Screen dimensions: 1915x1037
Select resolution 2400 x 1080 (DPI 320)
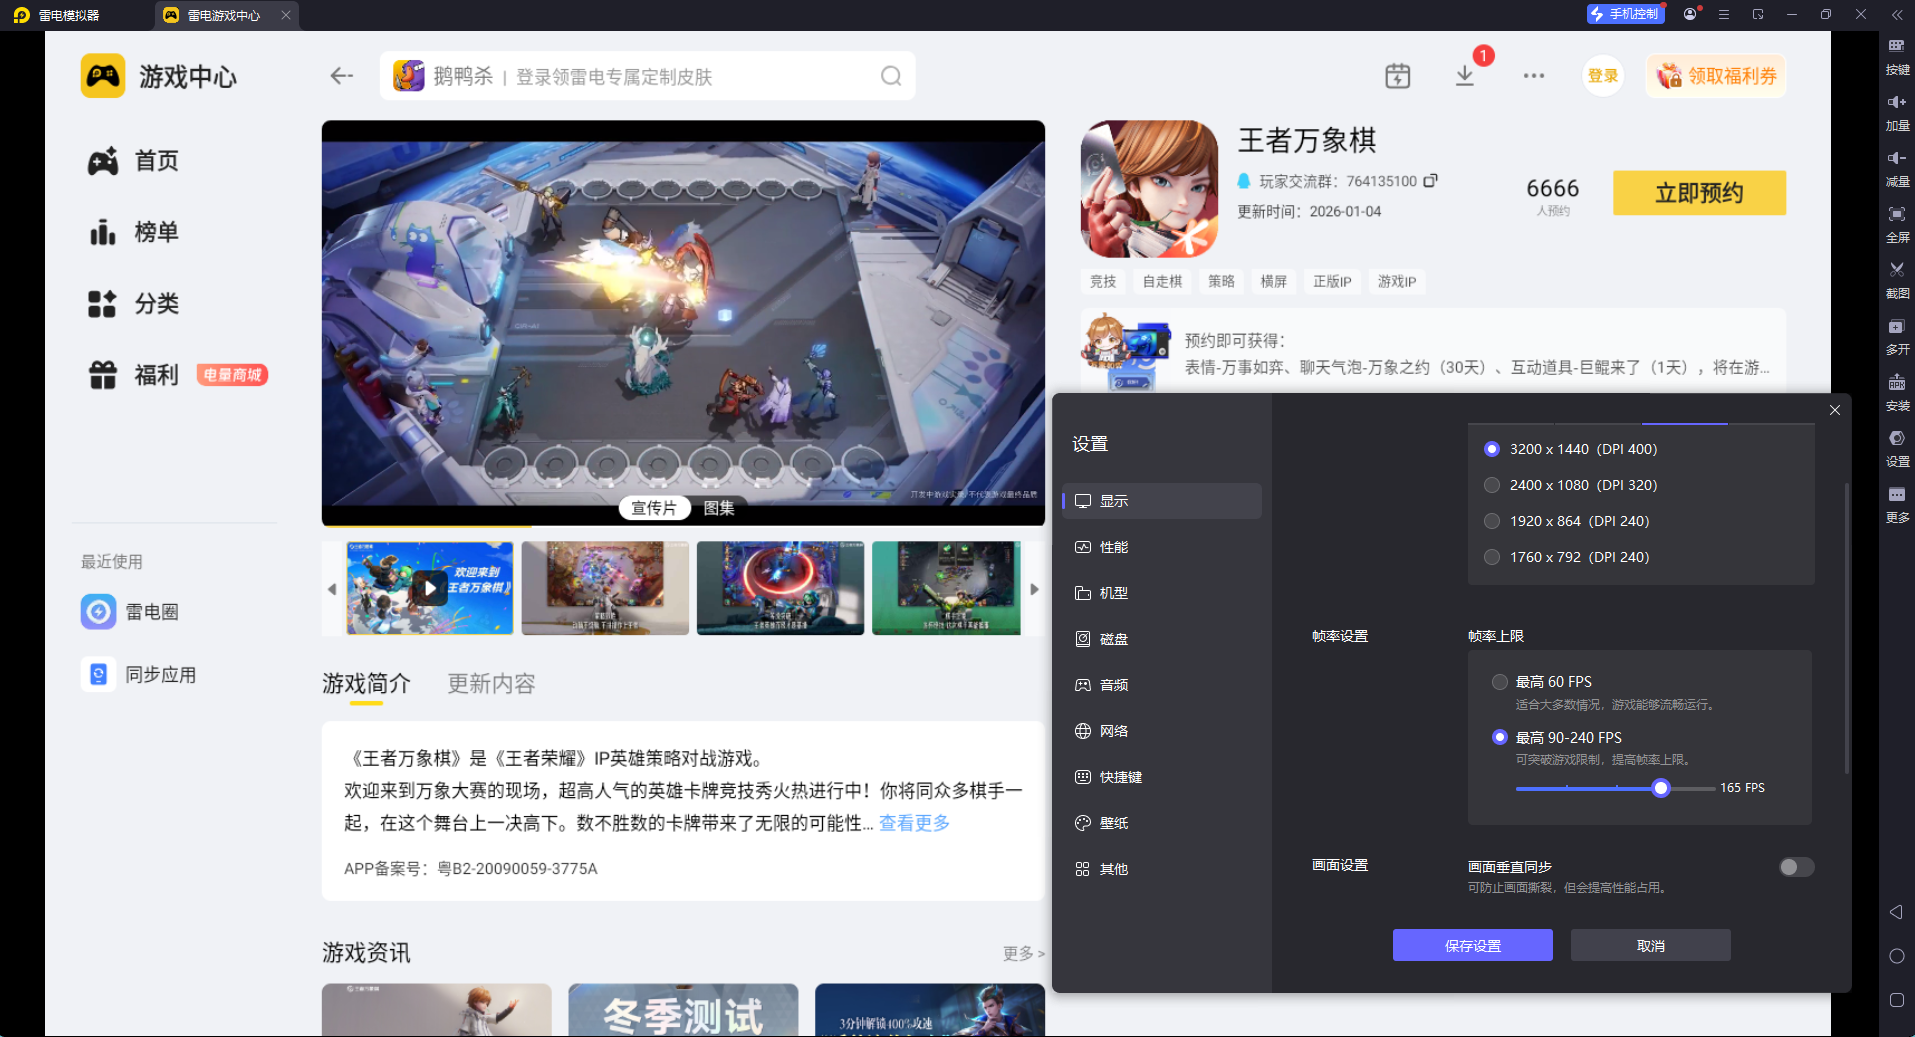(1492, 485)
